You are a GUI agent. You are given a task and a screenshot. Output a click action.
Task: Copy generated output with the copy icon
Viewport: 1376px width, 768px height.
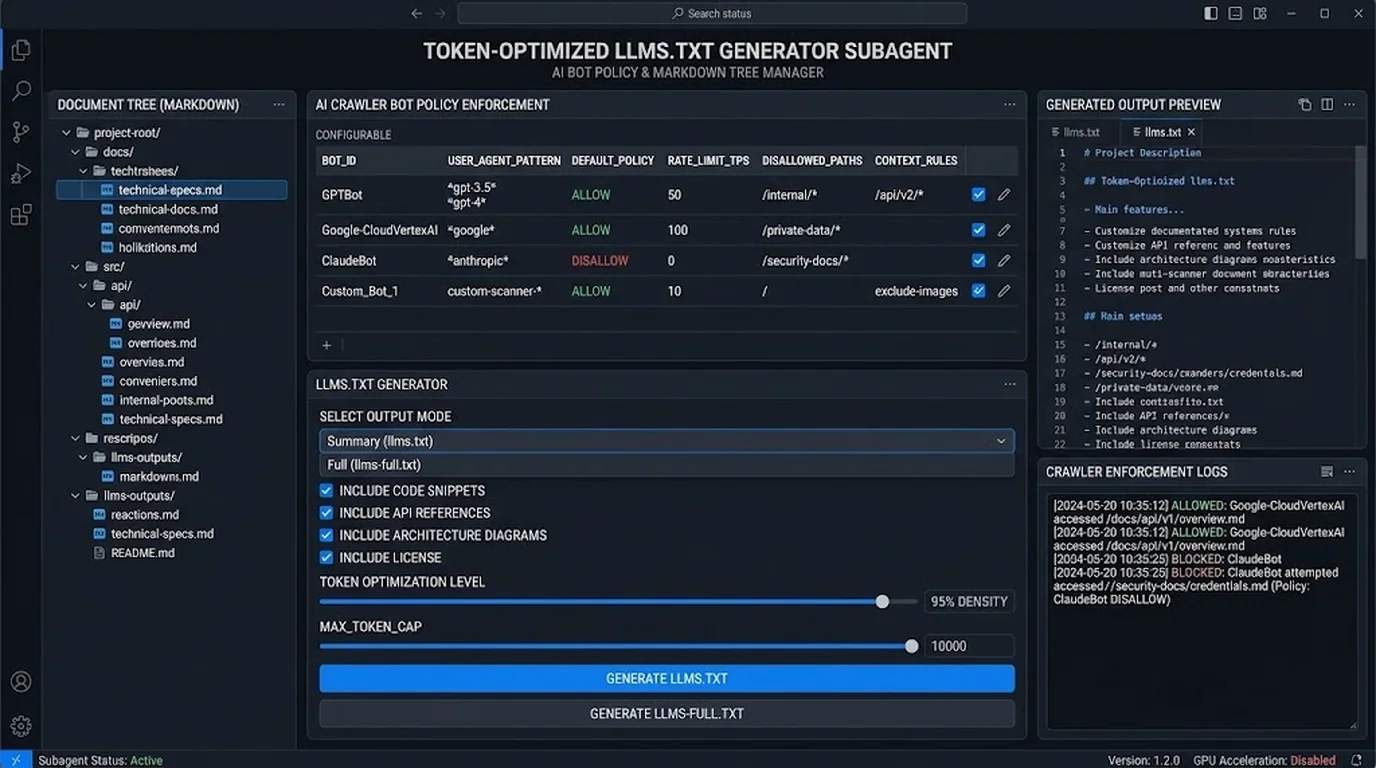1304,104
